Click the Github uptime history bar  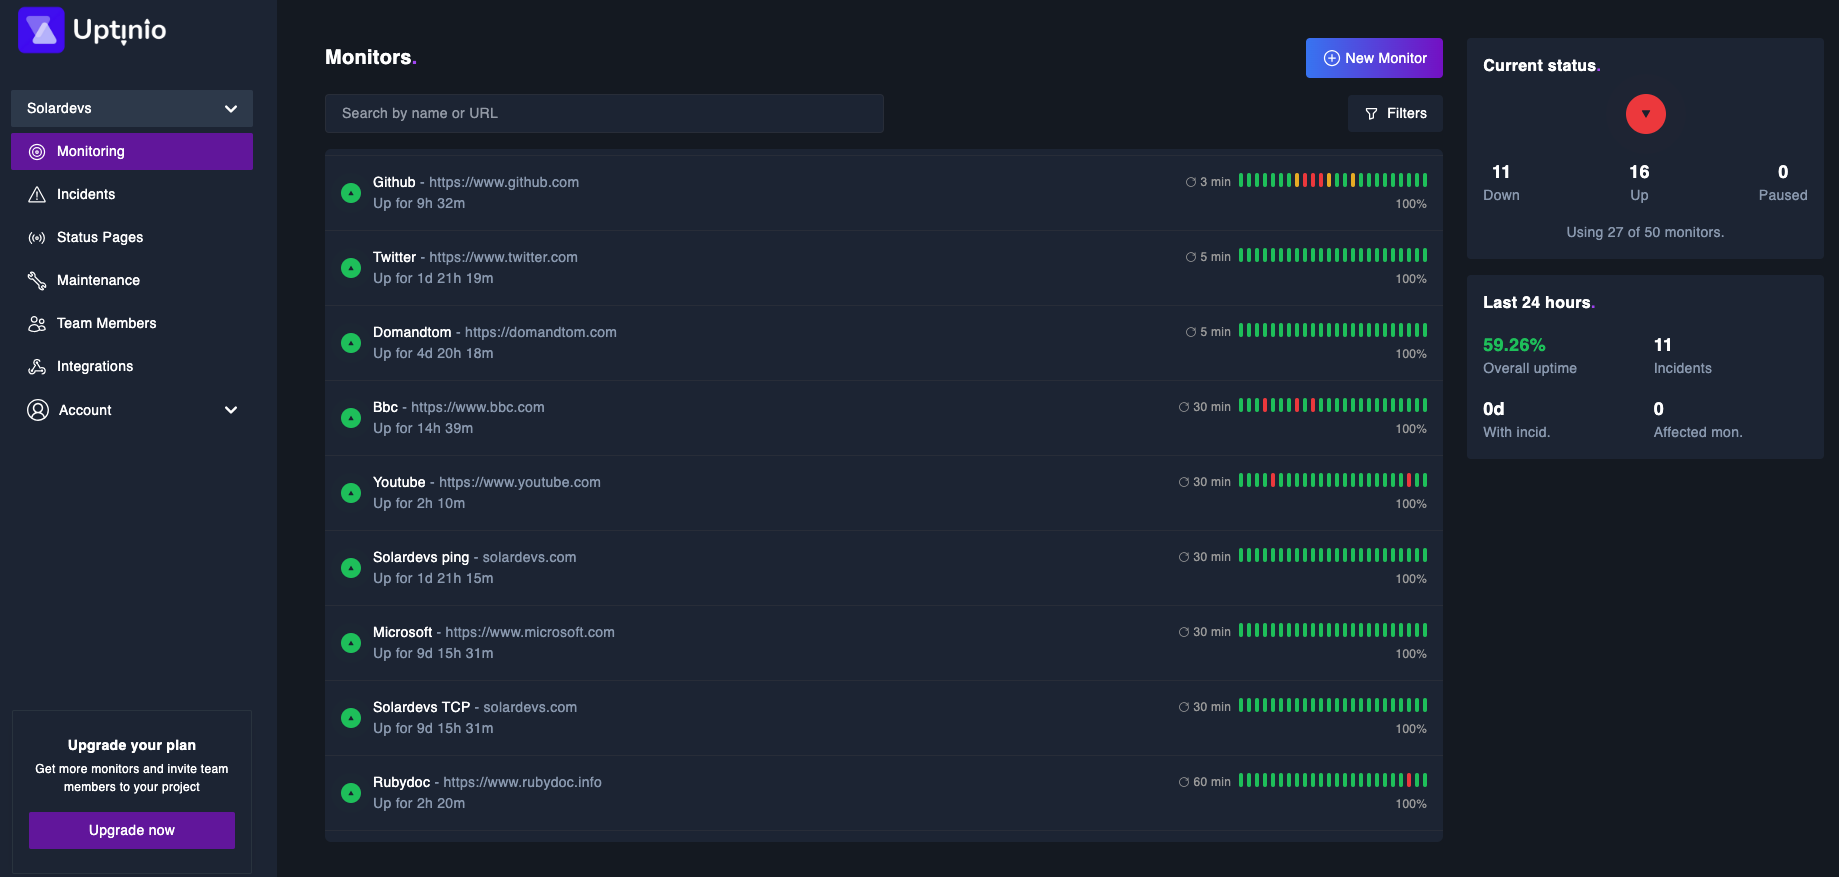[x=1333, y=180]
